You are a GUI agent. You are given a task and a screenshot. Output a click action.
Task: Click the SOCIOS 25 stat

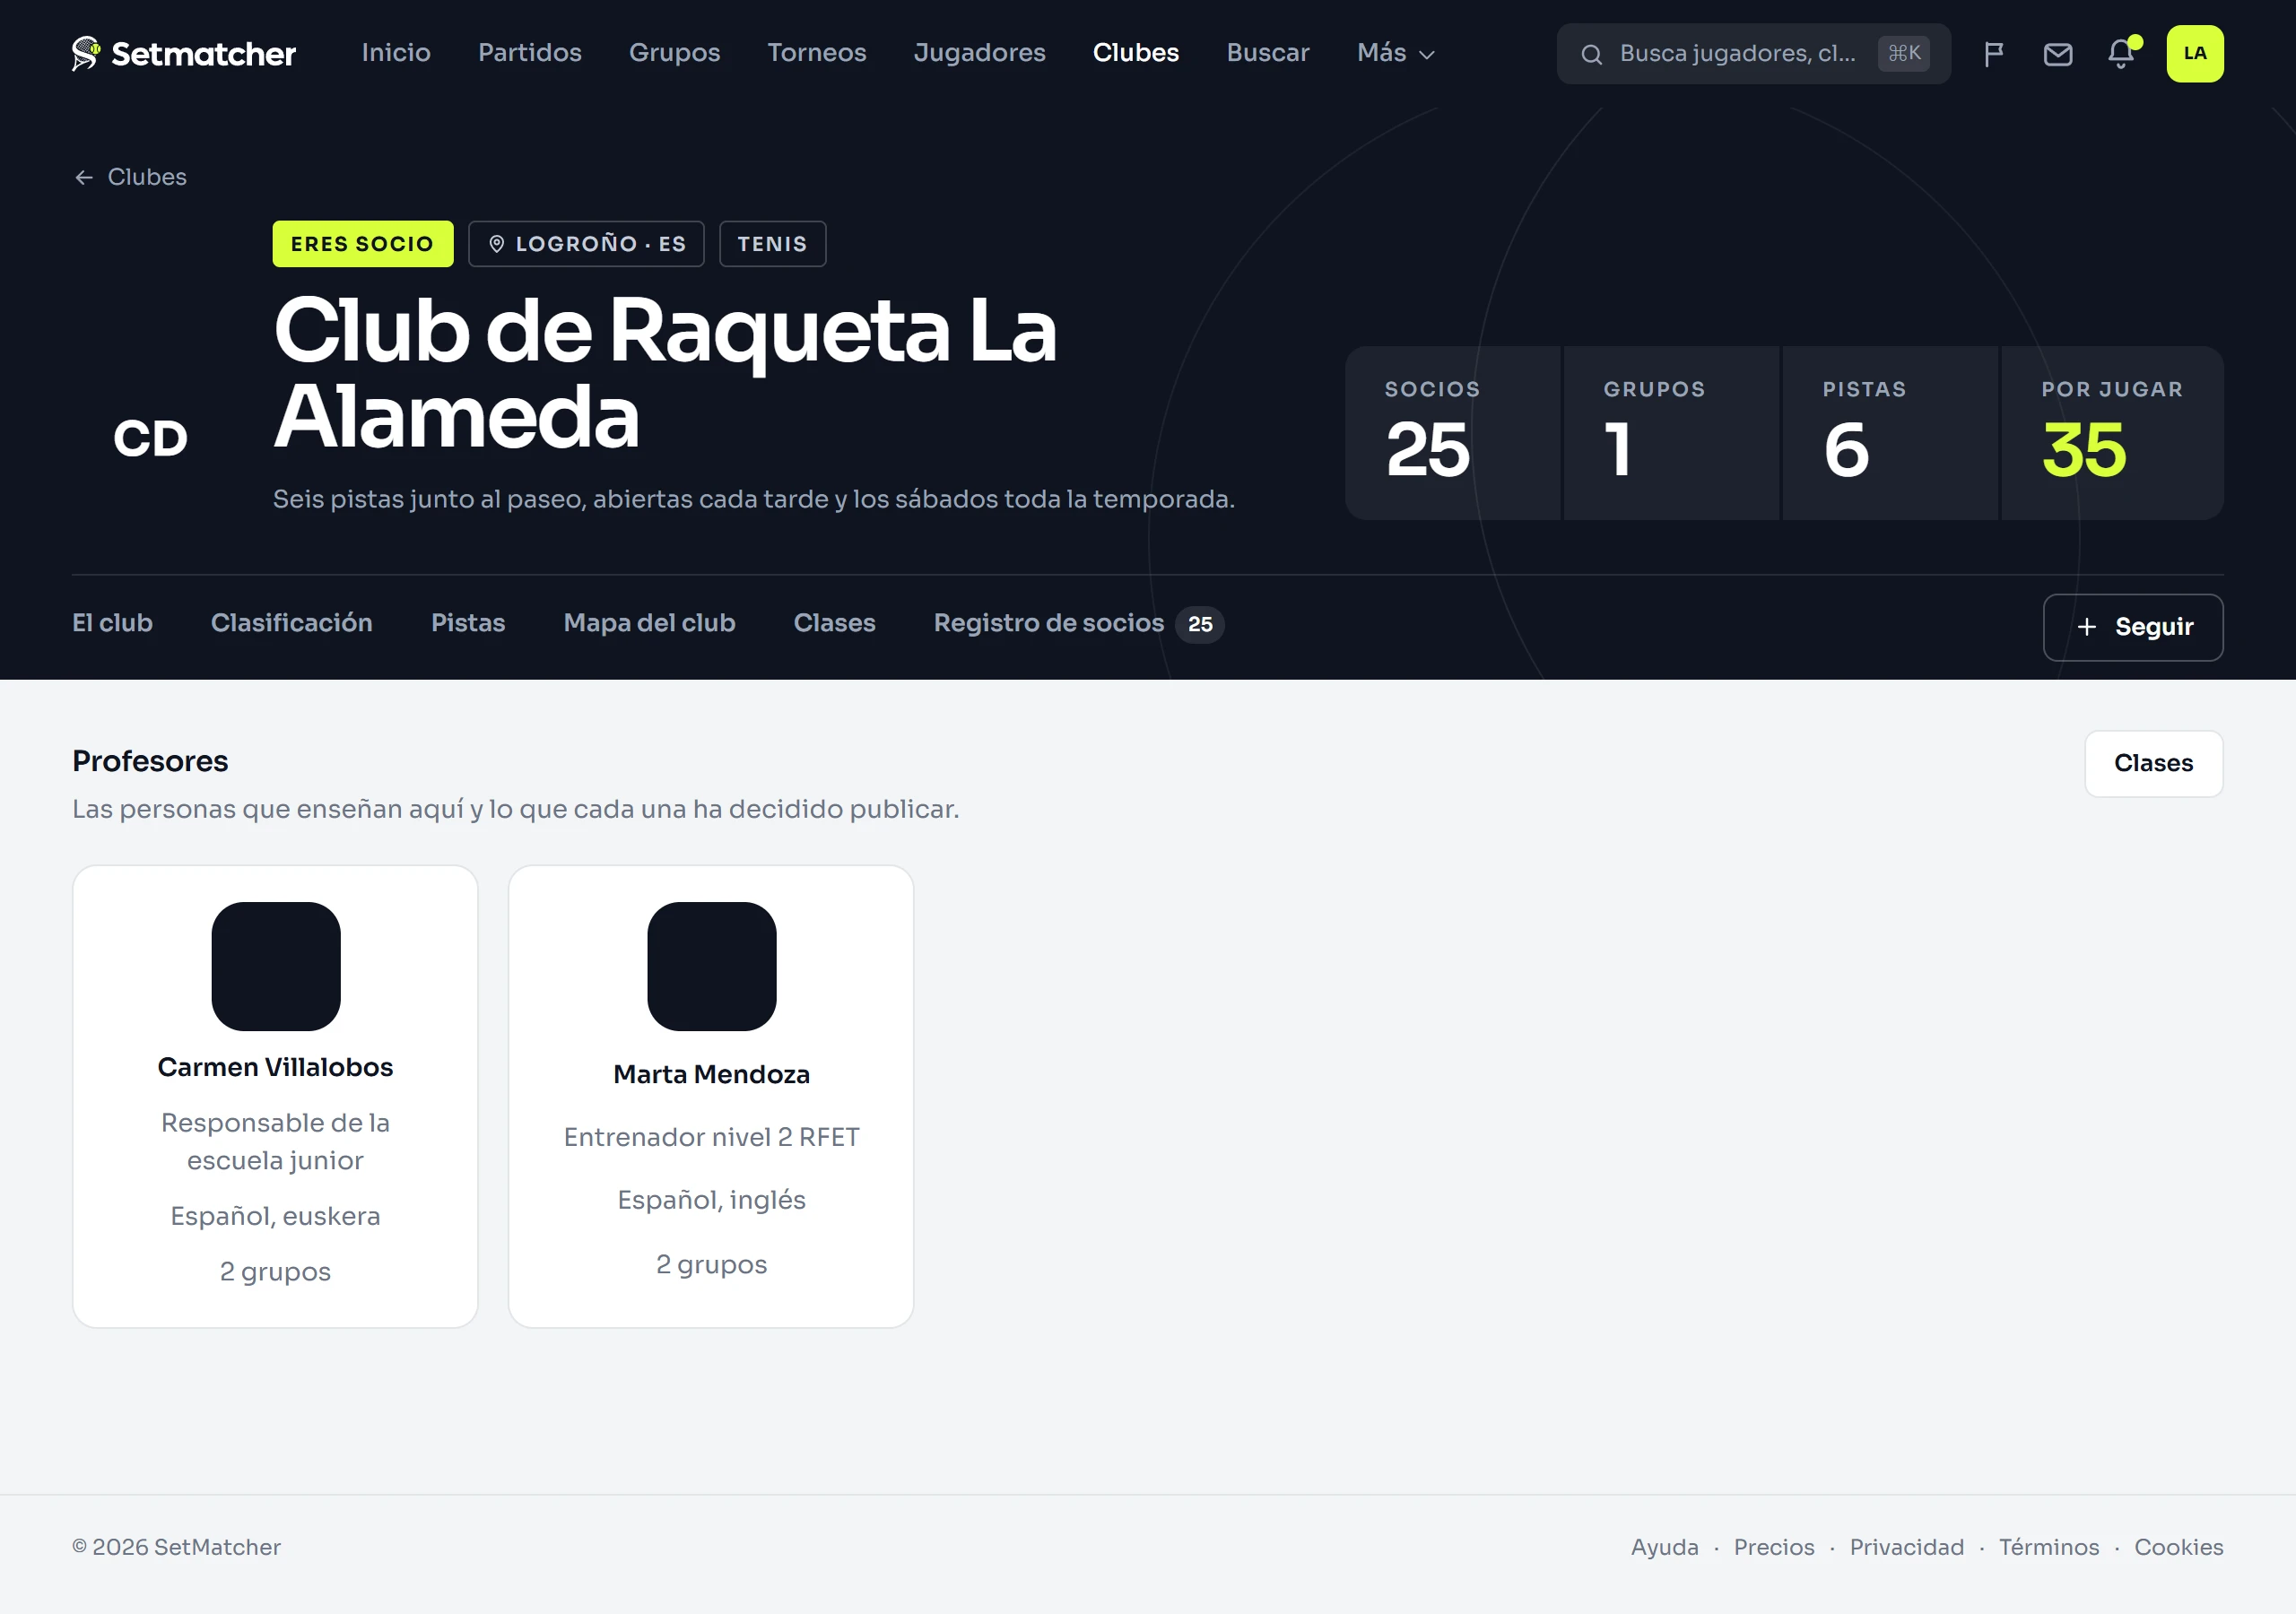click(1452, 433)
